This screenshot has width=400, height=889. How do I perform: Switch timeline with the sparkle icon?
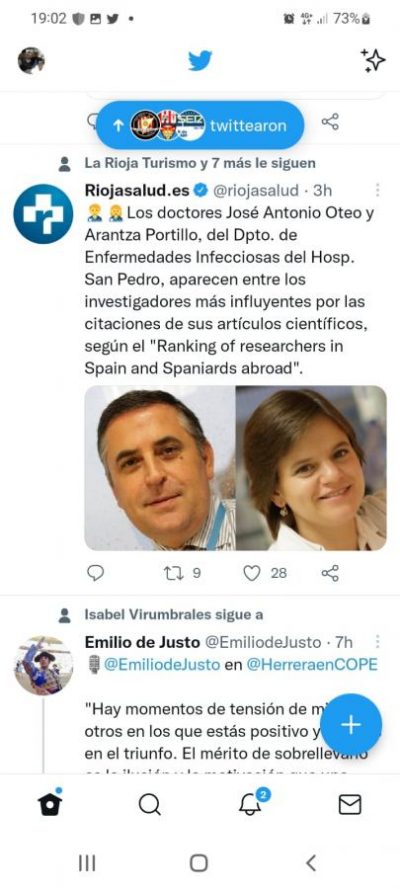(x=373, y=60)
